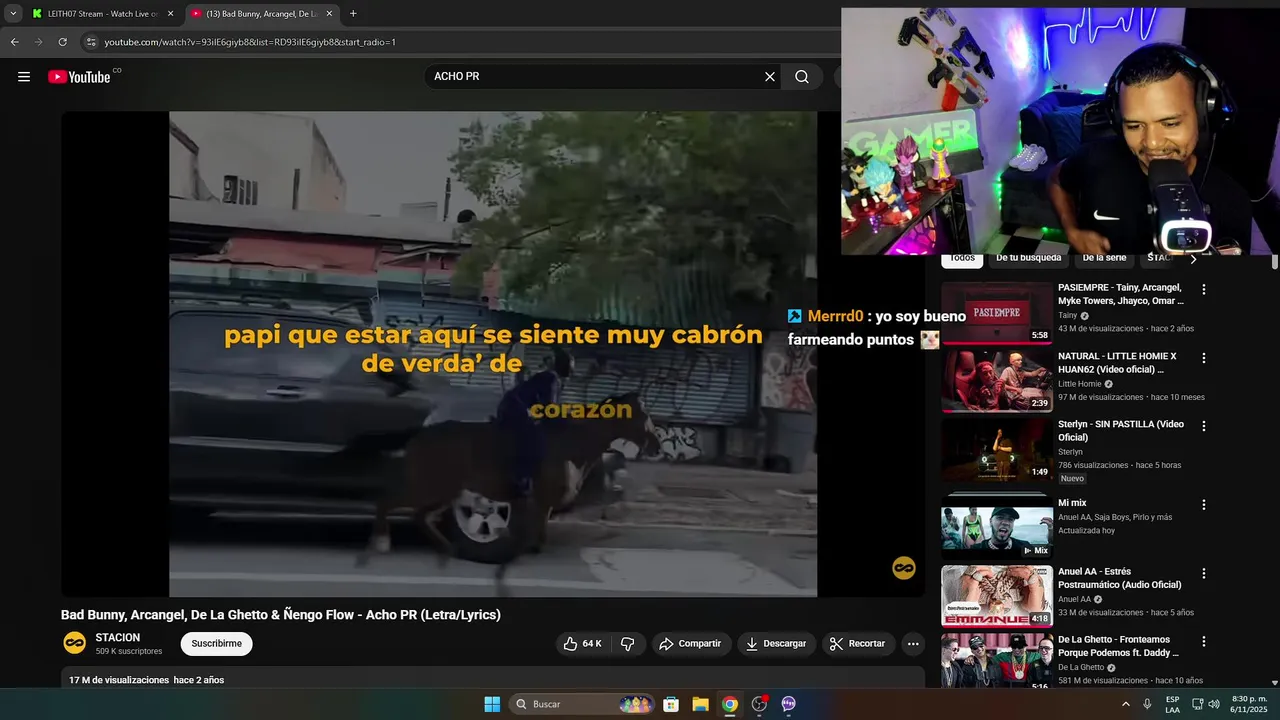Close the Bad Bunny YouTube tab
The height and width of the screenshot is (720, 1280).
pyautogui.click(x=329, y=14)
